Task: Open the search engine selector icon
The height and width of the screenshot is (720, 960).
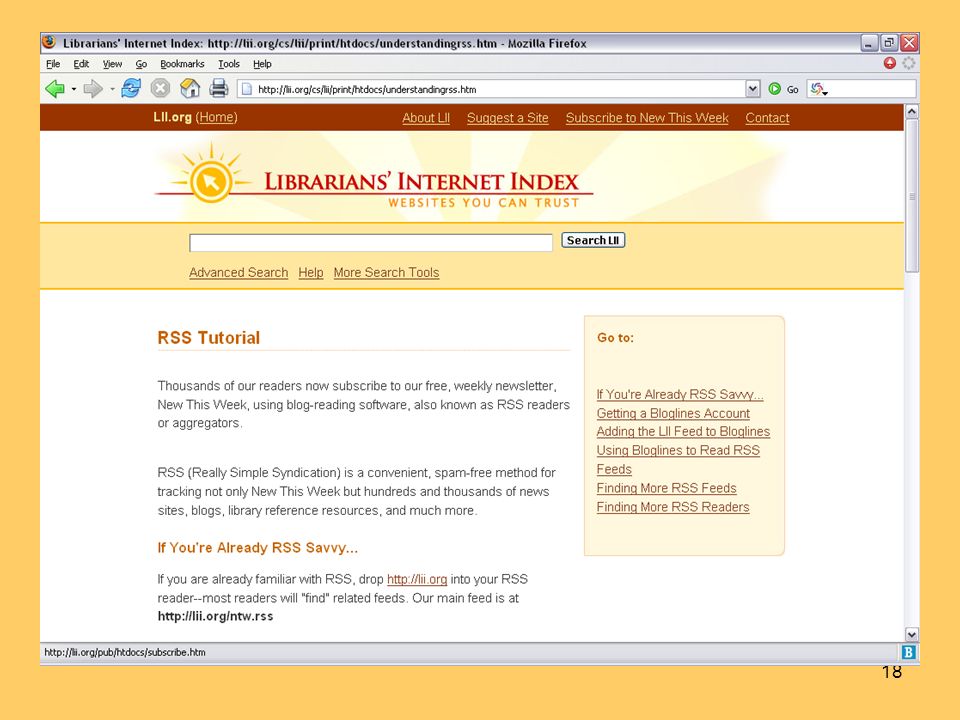Action: click(819, 89)
